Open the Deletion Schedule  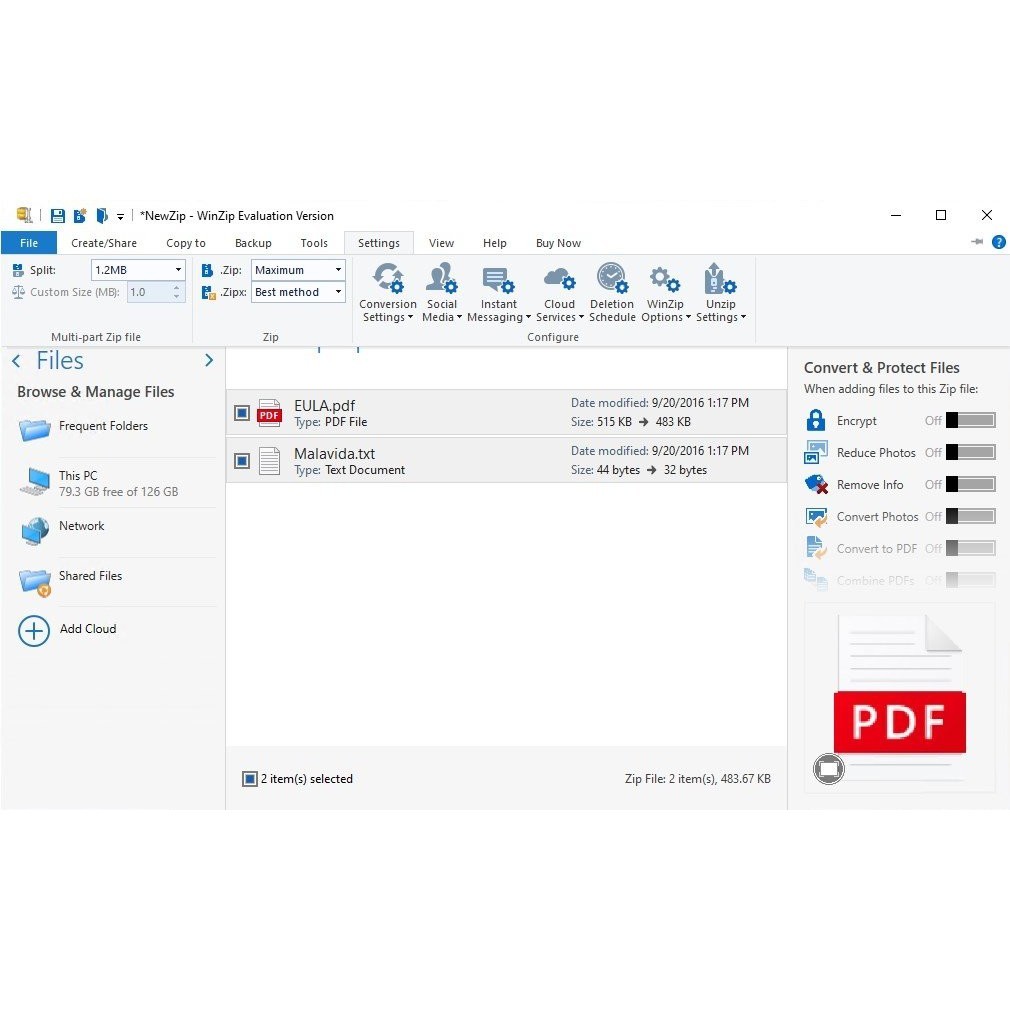612,292
